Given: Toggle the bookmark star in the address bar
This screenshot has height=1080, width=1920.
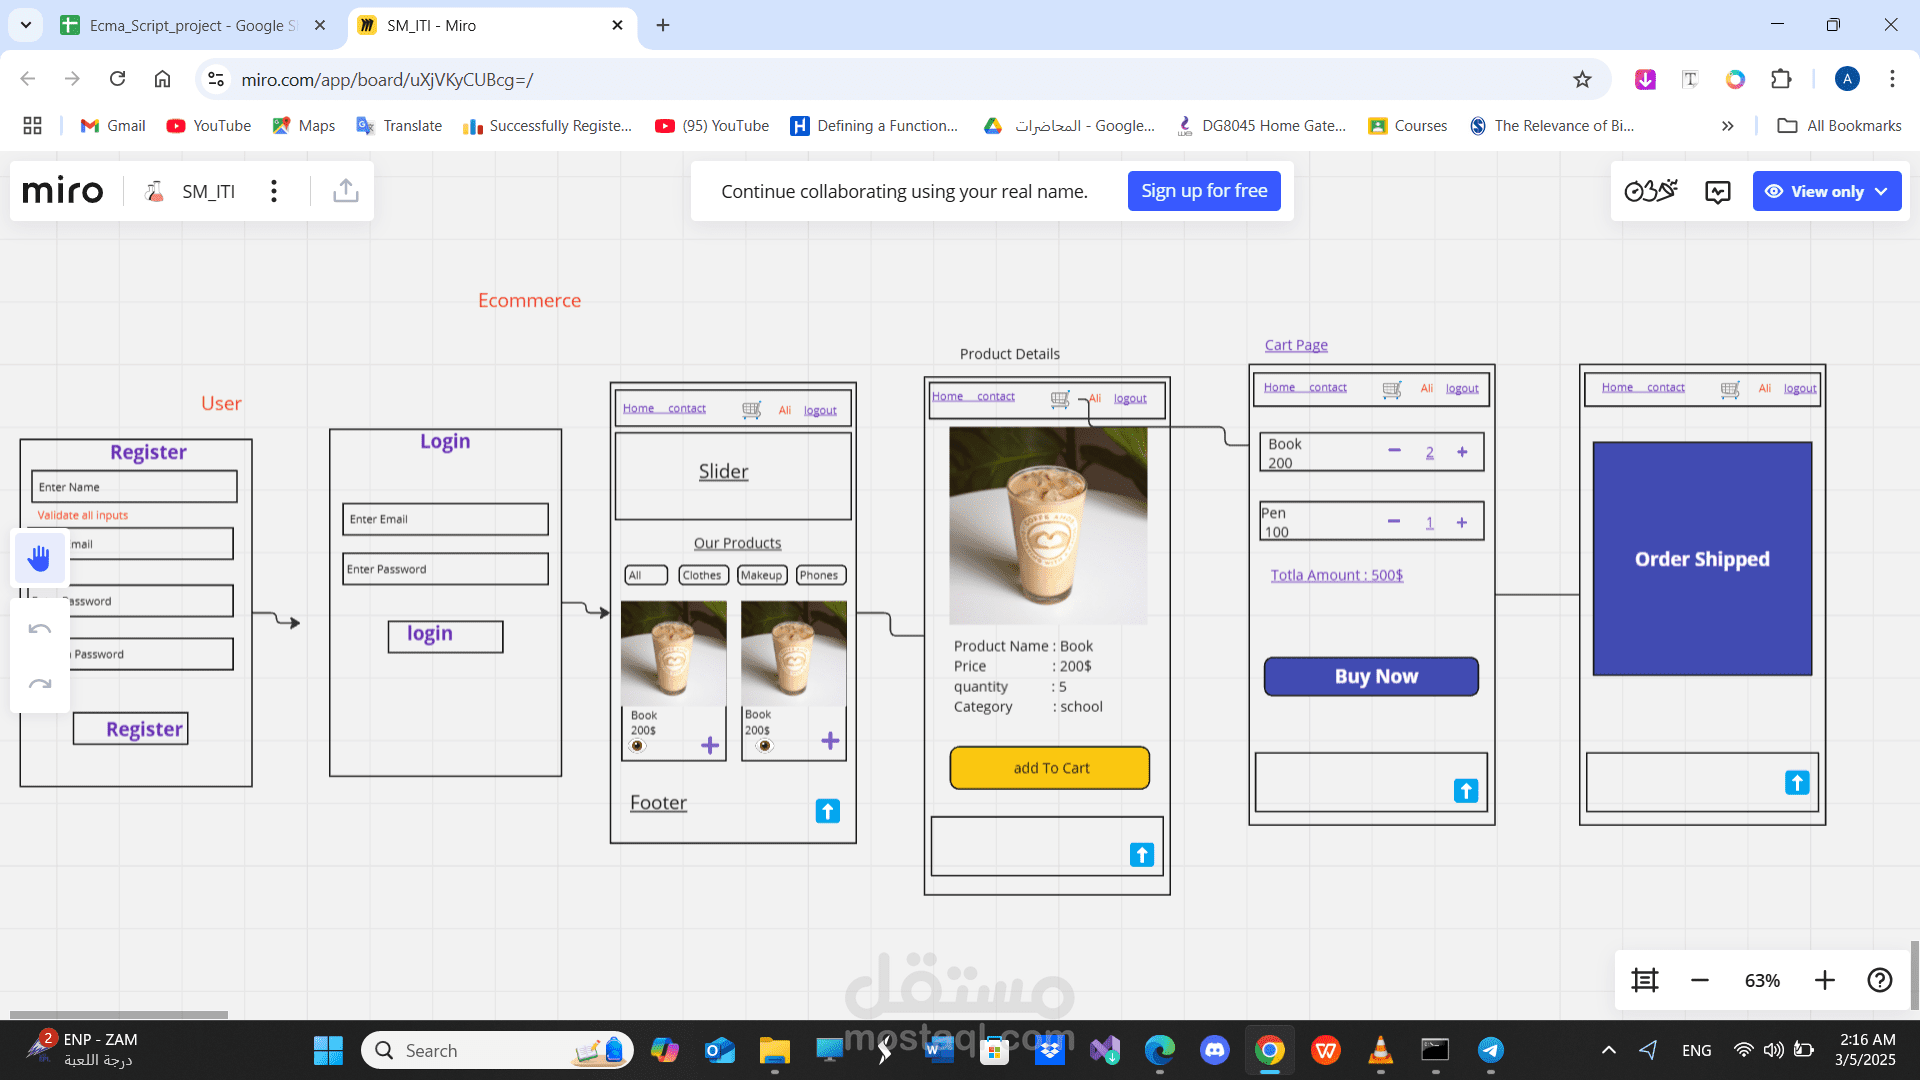Looking at the screenshot, I should tap(1583, 79).
